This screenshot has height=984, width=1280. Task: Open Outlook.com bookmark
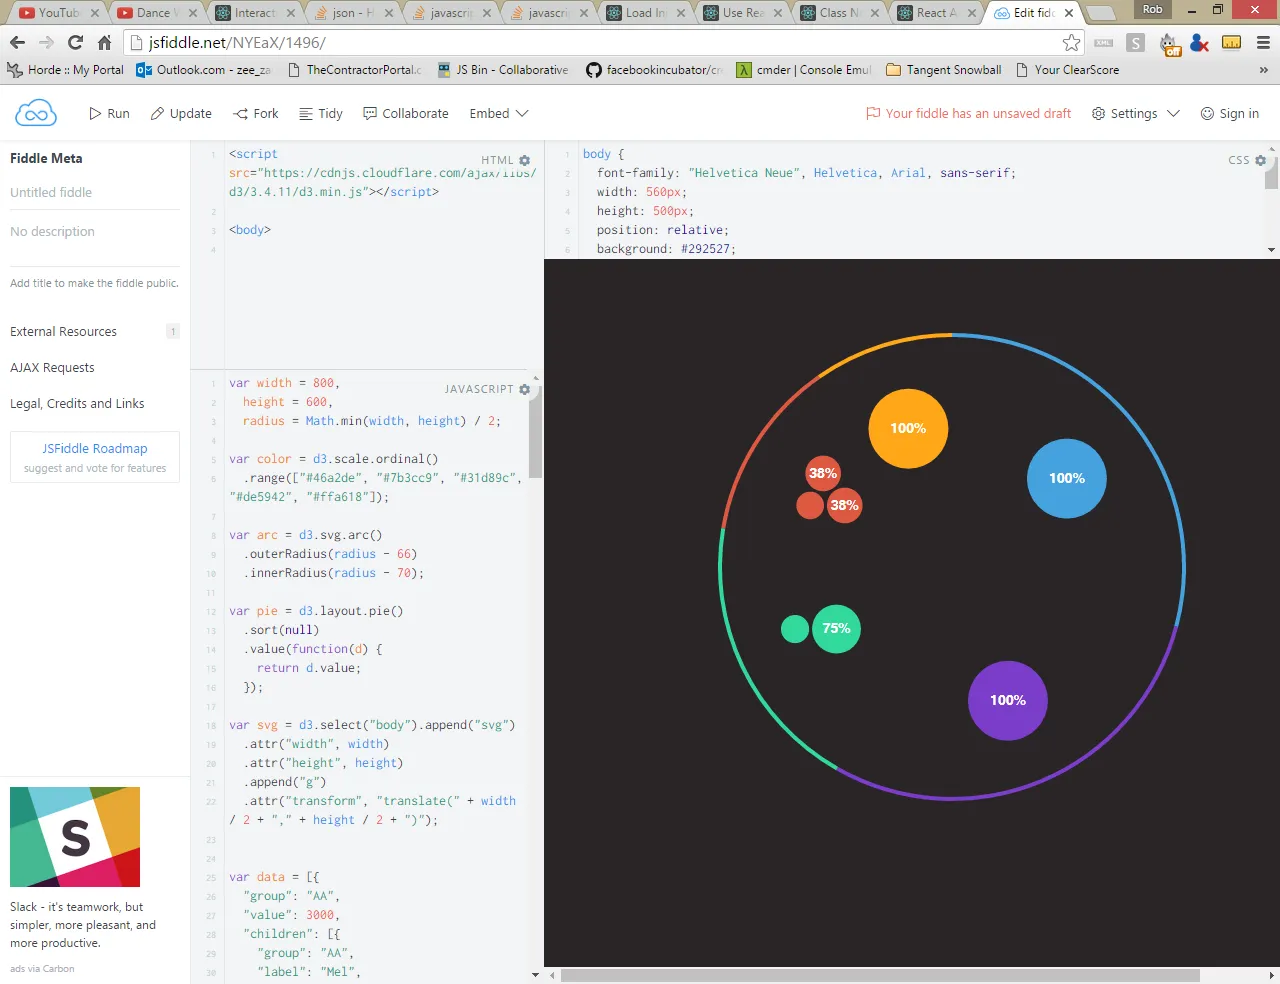204,70
